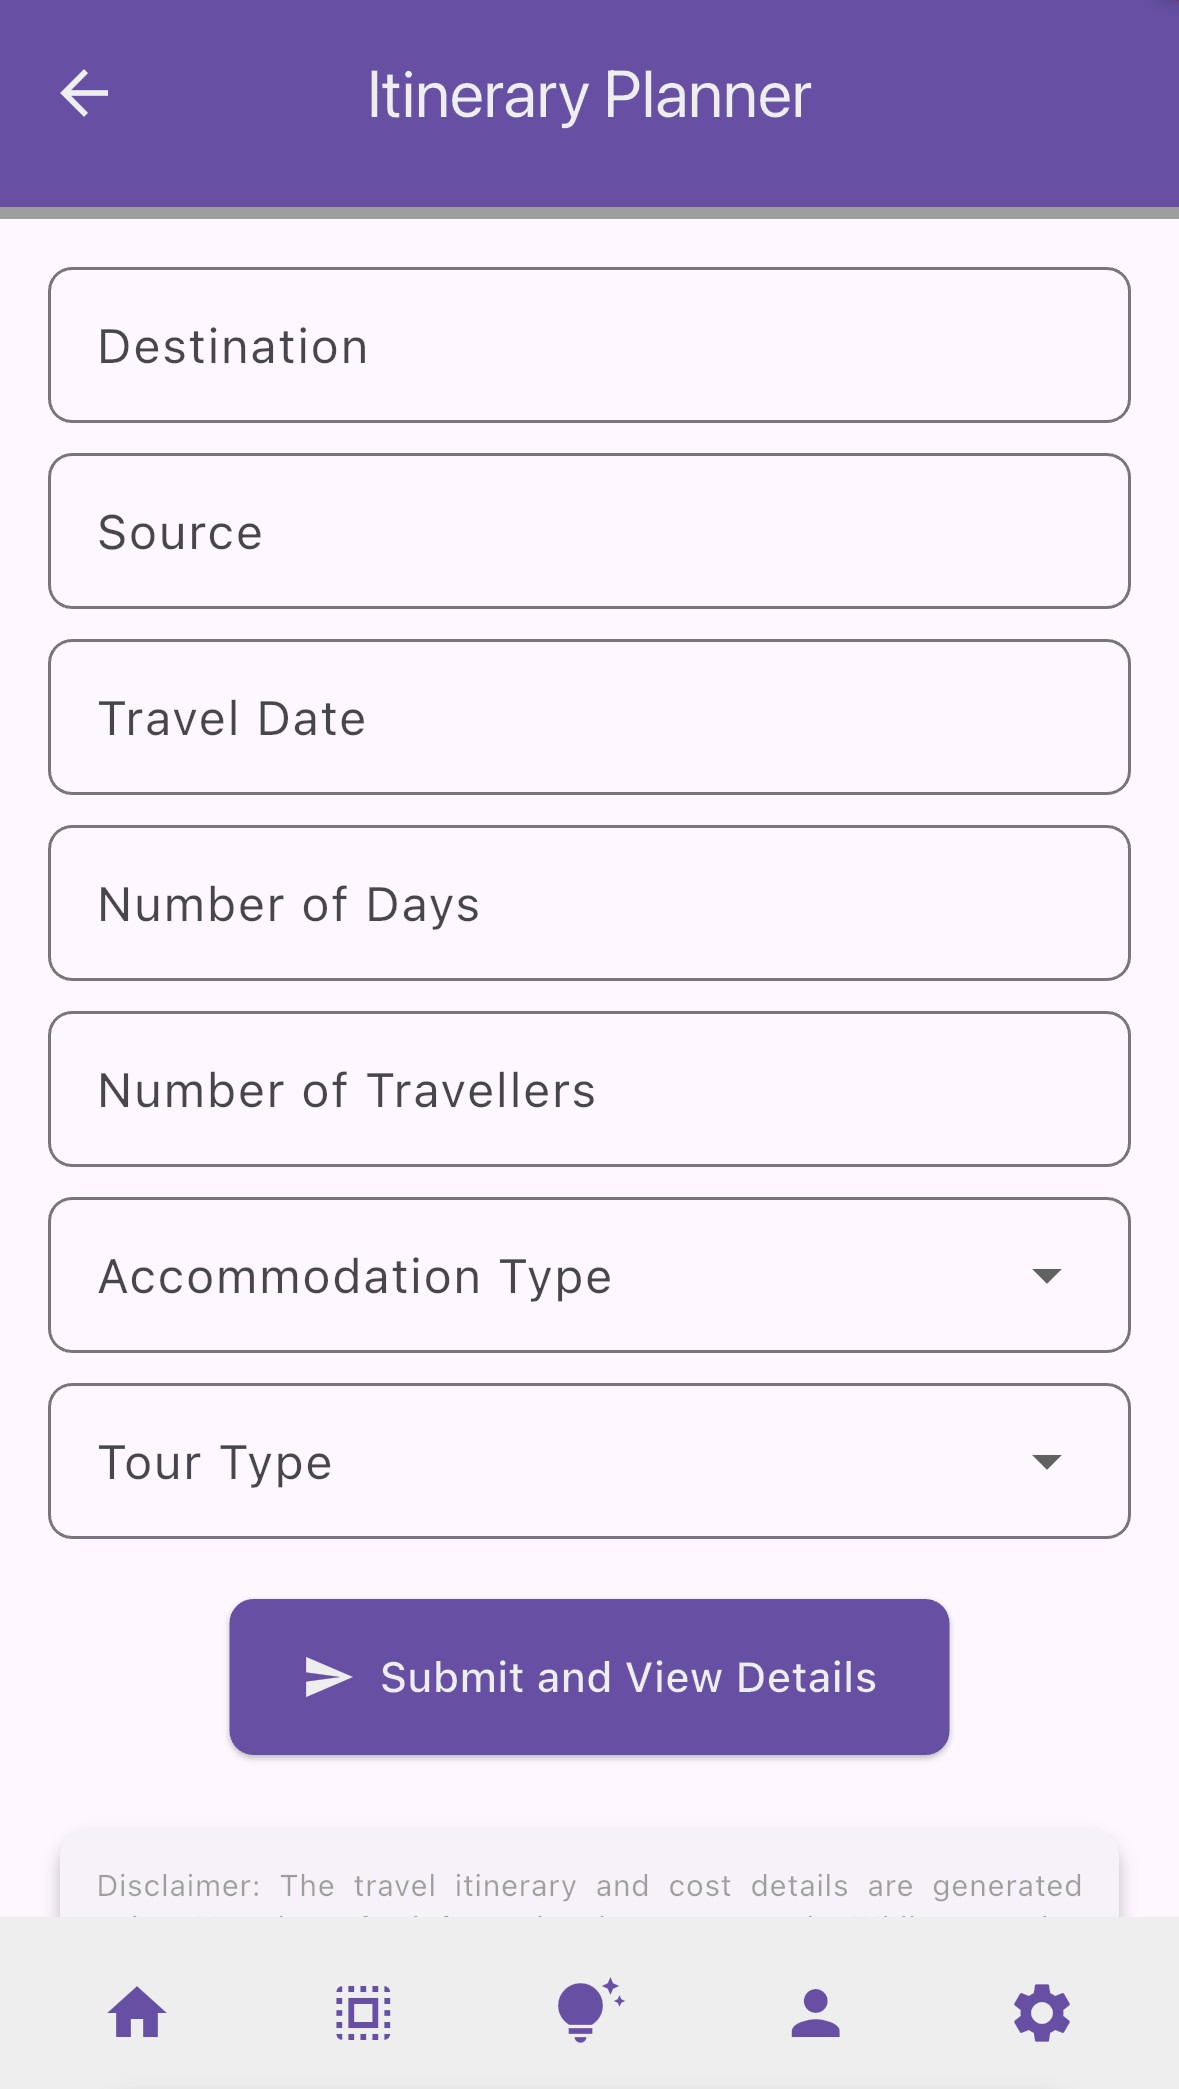This screenshot has width=1179, height=2089.
Task: Click the Accommodation Type dropdown arrow
Action: tap(1046, 1276)
